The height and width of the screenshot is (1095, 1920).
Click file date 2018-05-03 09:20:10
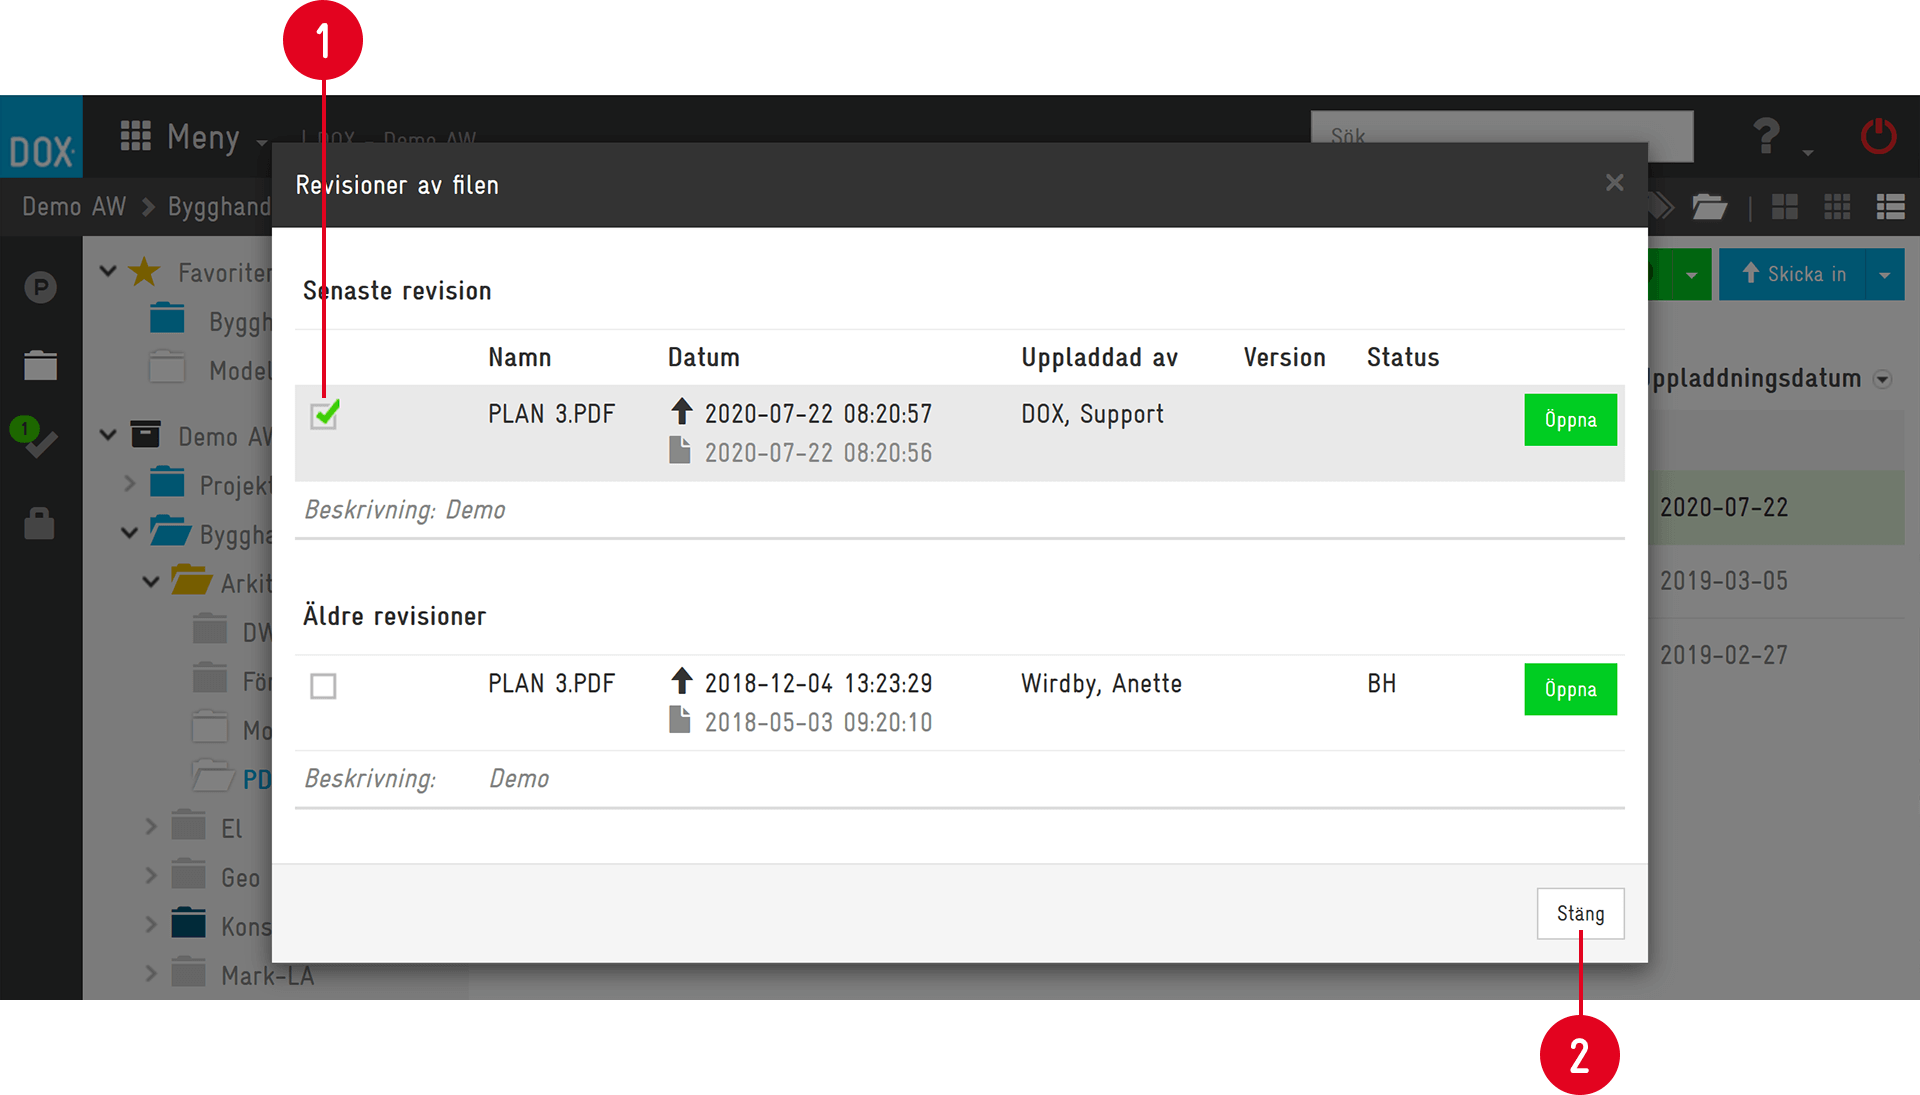[818, 723]
